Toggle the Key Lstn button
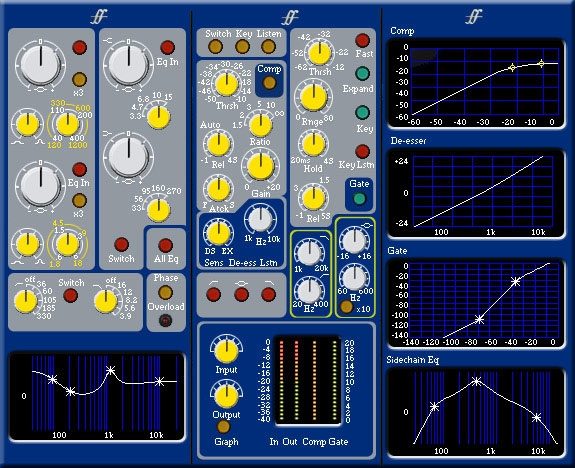 (x=362, y=151)
